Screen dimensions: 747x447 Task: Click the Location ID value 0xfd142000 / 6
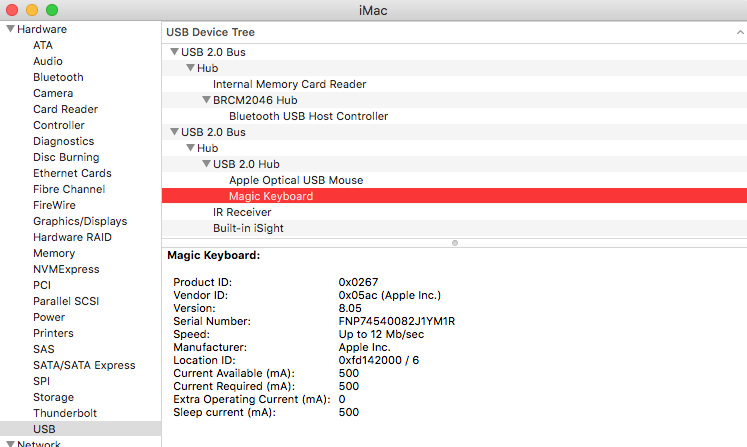[x=379, y=360]
